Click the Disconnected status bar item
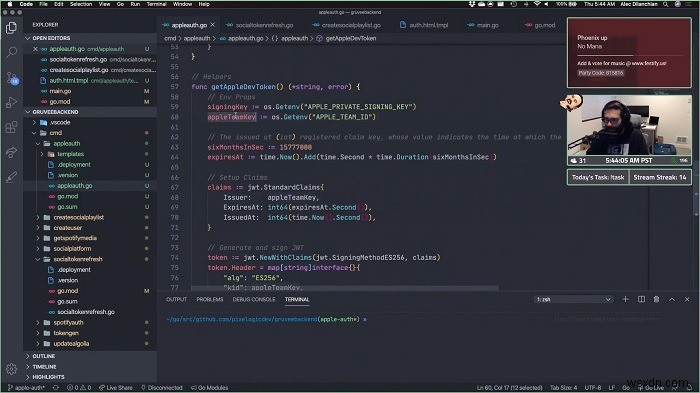 coord(162,388)
